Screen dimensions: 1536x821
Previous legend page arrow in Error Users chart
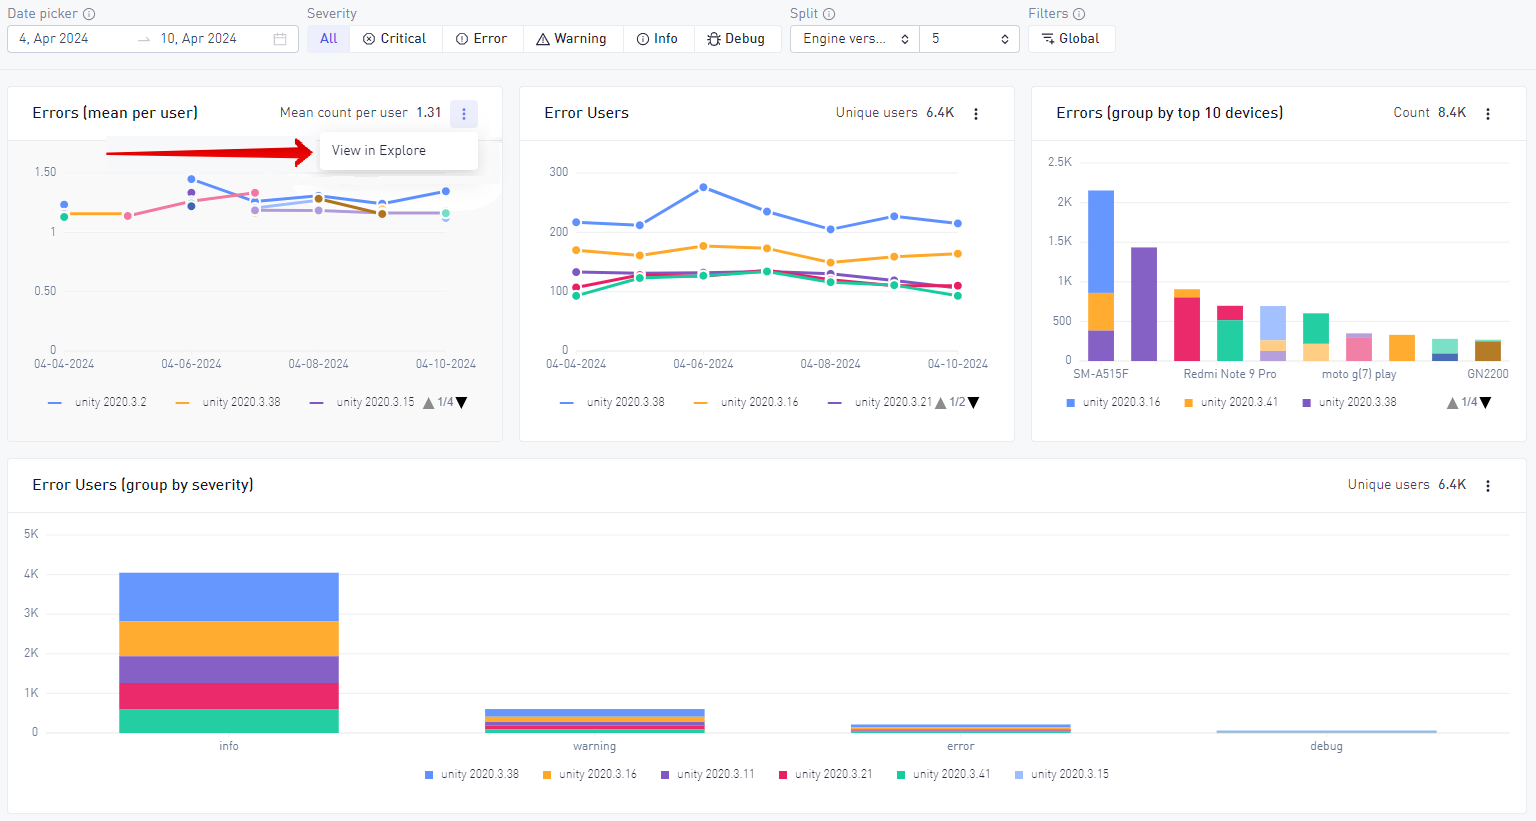pos(940,403)
